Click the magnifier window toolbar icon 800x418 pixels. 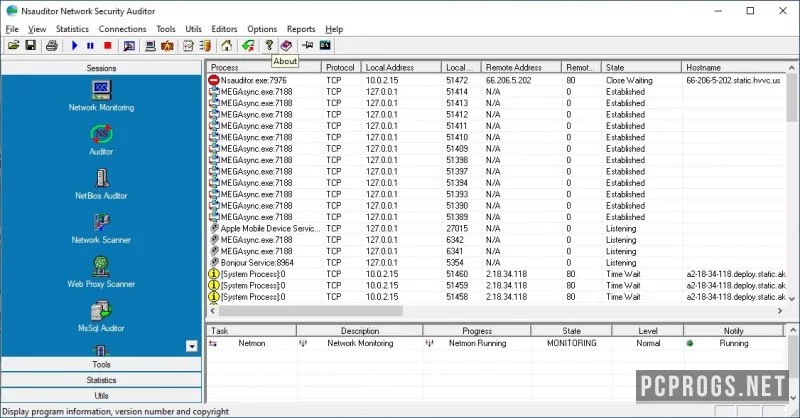click(129, 45)
